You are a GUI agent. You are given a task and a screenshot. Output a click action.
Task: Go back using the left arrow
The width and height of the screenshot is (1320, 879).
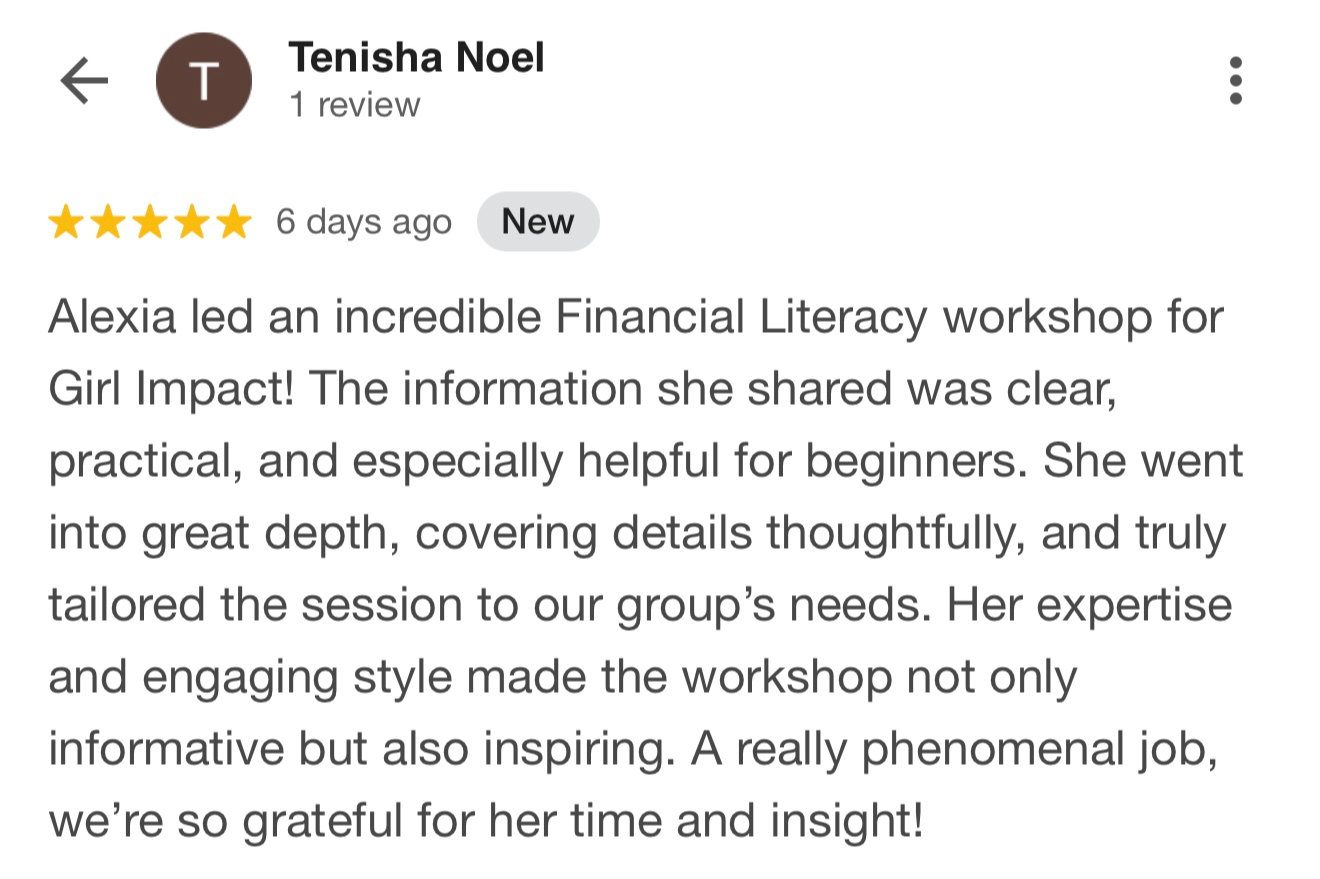tap(84, 81)
